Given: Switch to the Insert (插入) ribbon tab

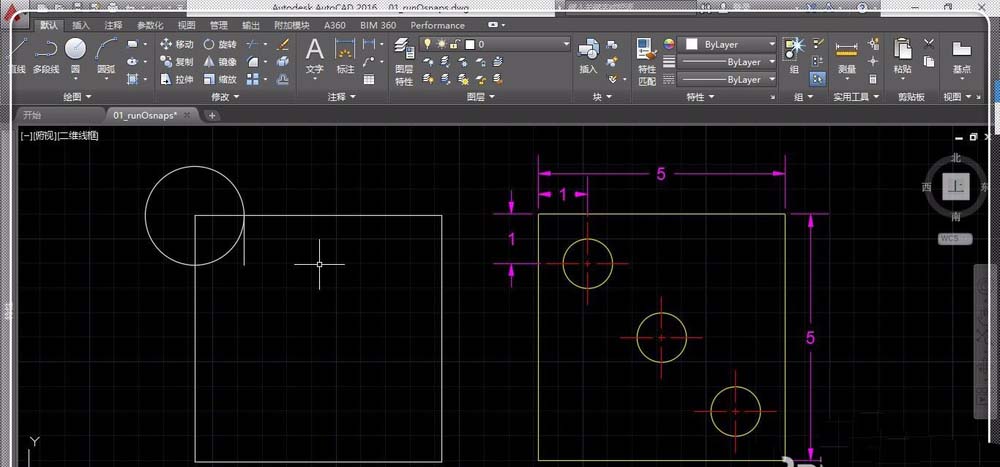Looking at the screenshot, I should point(81,25).
